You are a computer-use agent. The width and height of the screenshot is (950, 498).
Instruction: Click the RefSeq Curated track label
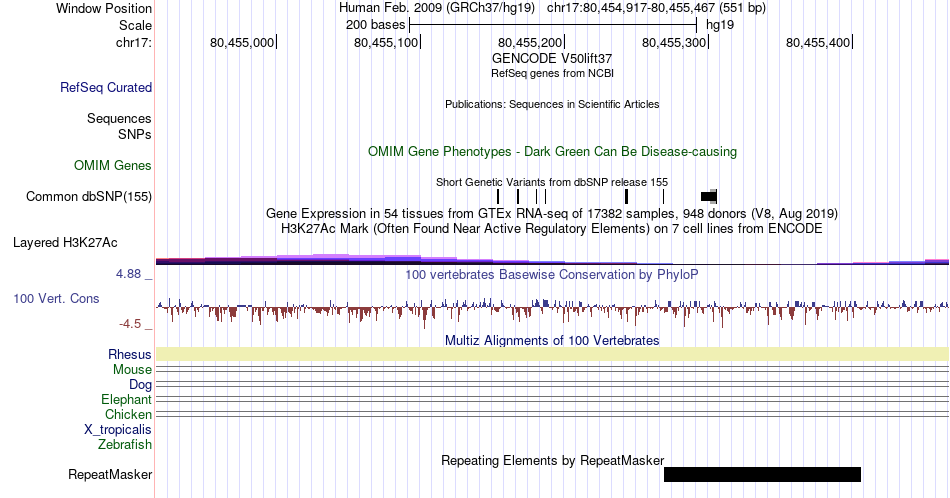(x=106, y=87)
